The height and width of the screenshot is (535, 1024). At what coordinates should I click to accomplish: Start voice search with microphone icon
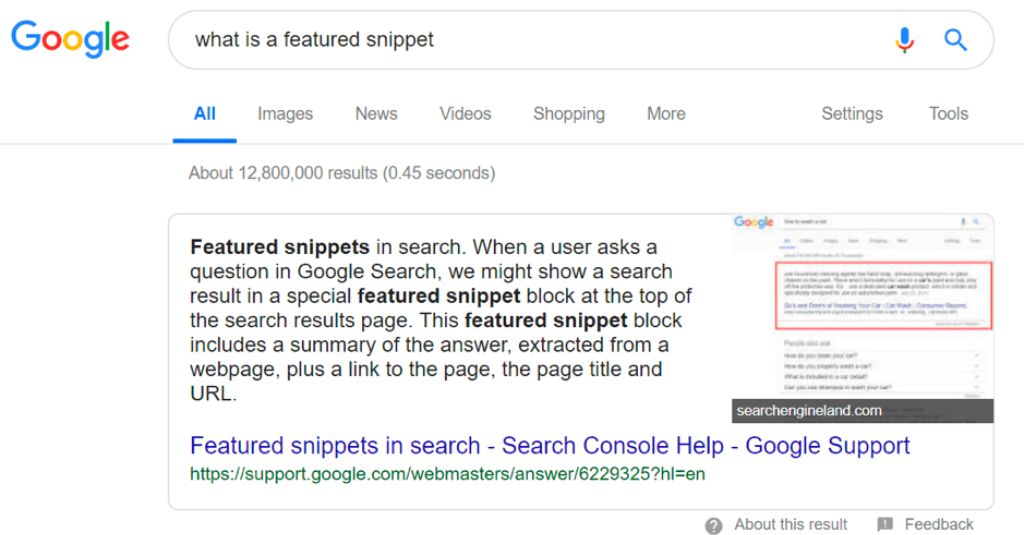pos(904,40)
